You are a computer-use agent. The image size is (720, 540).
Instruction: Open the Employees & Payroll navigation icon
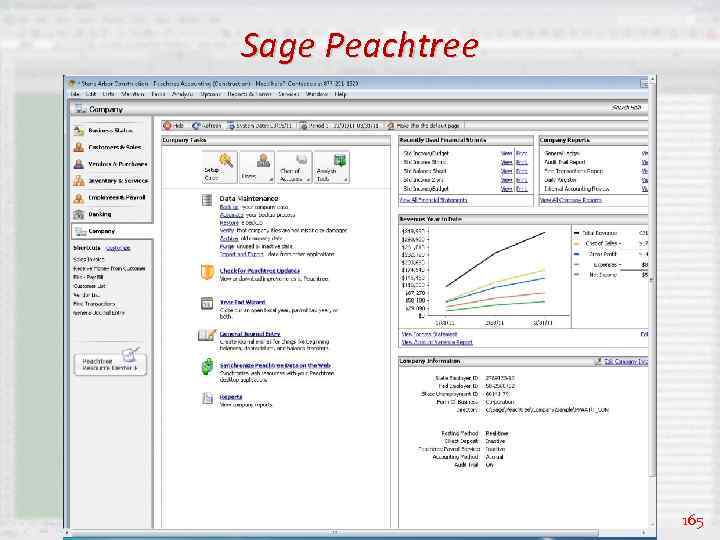point(79,198)
